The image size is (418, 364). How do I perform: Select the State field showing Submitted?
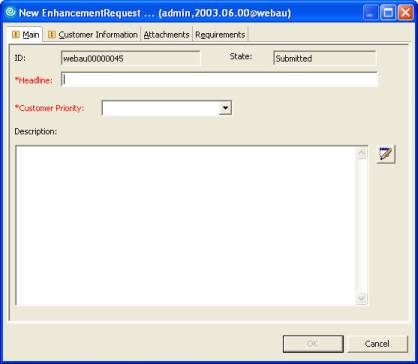(324, 58)
